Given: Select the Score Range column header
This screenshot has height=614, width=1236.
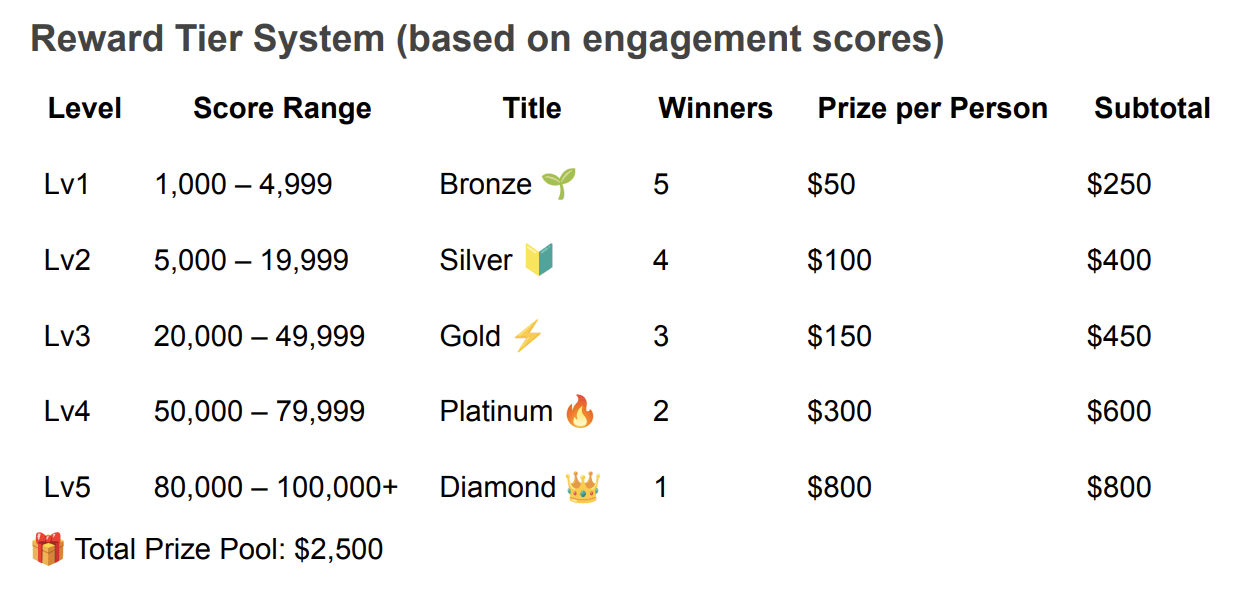Looking at the screenshot, I should tap(282, 108).
